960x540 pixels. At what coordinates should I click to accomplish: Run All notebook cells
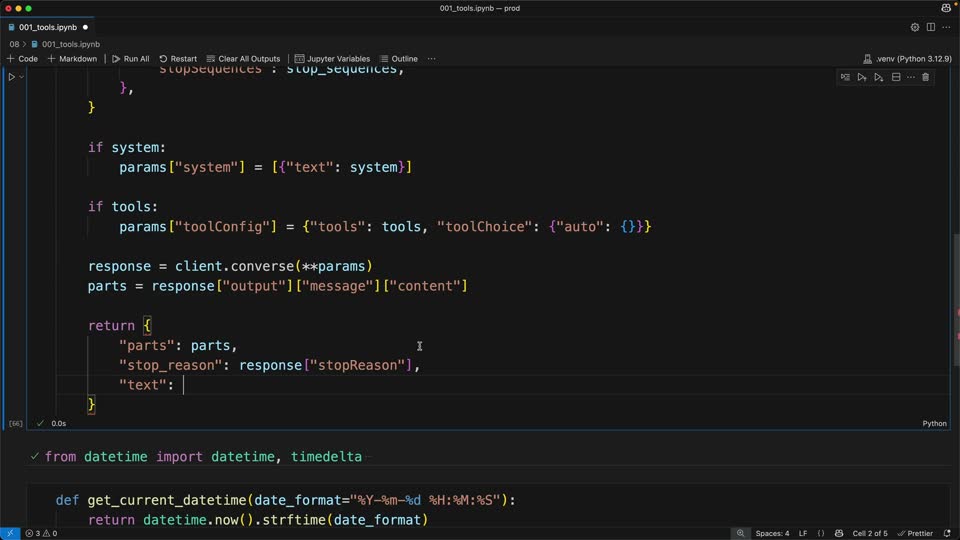130,59
